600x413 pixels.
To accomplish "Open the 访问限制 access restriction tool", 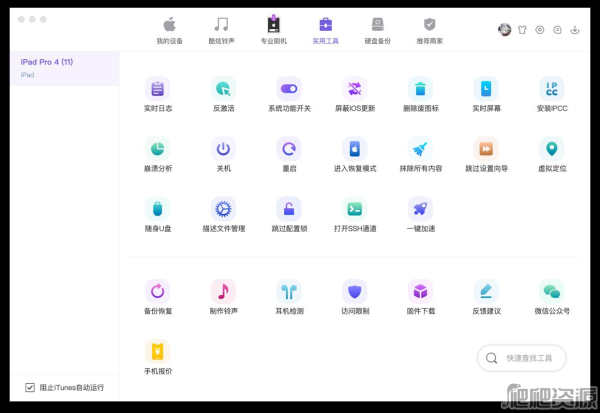I will pos(355,292).
